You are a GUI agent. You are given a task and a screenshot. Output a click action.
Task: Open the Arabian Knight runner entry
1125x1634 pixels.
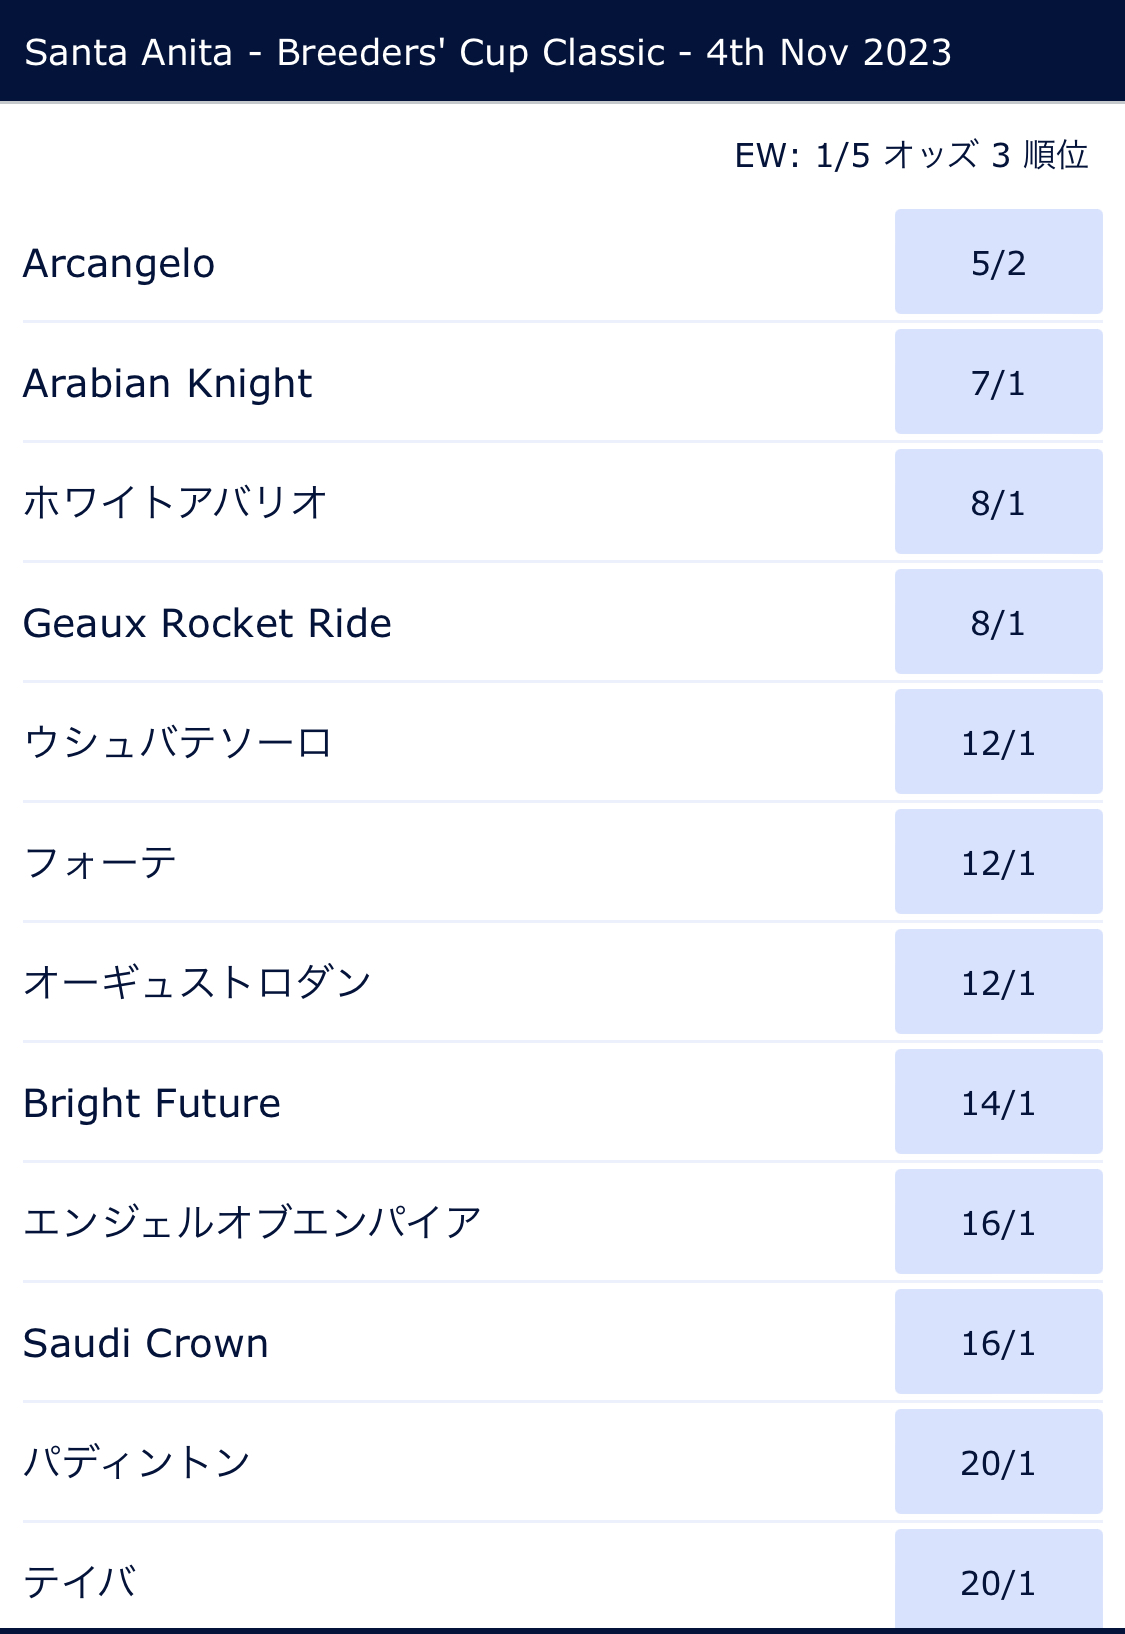167,384
